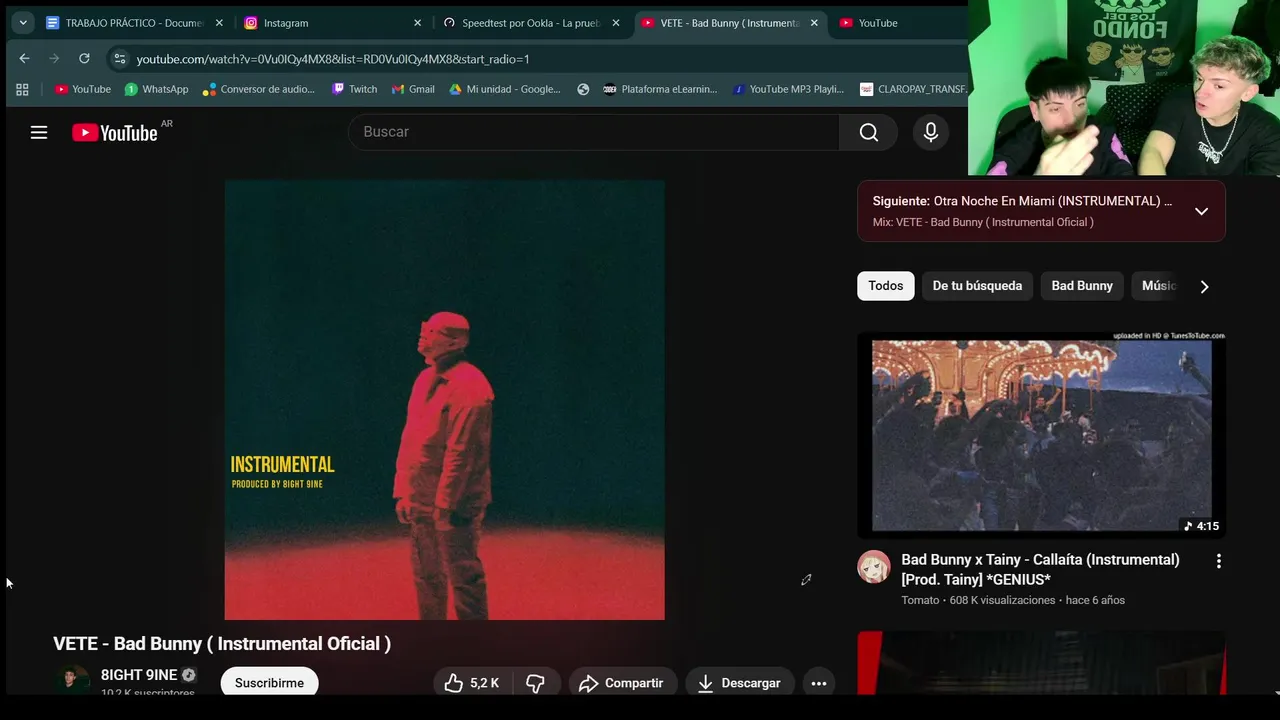Image resolution: width=1280 pixels, height=720 pixels.
Task: Dislike the video with thumbs down
Action: tap(536, 683)
